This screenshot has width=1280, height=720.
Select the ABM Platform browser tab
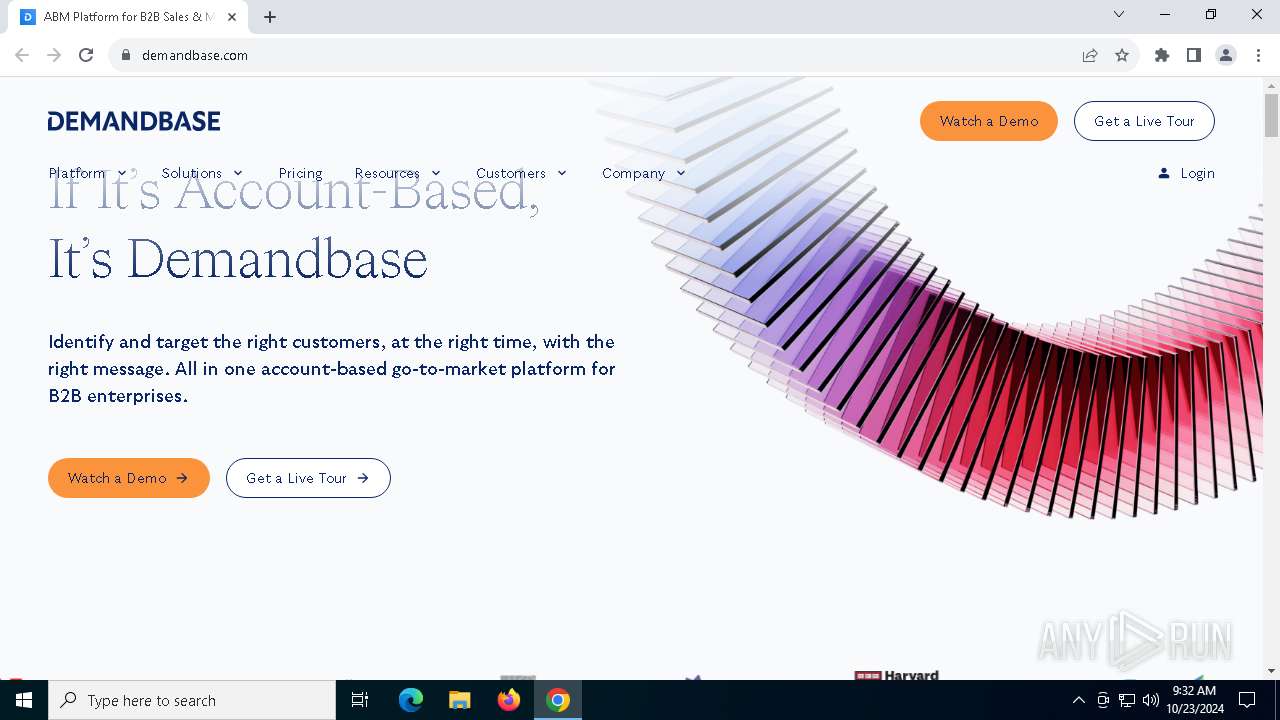tap(130, 17)
